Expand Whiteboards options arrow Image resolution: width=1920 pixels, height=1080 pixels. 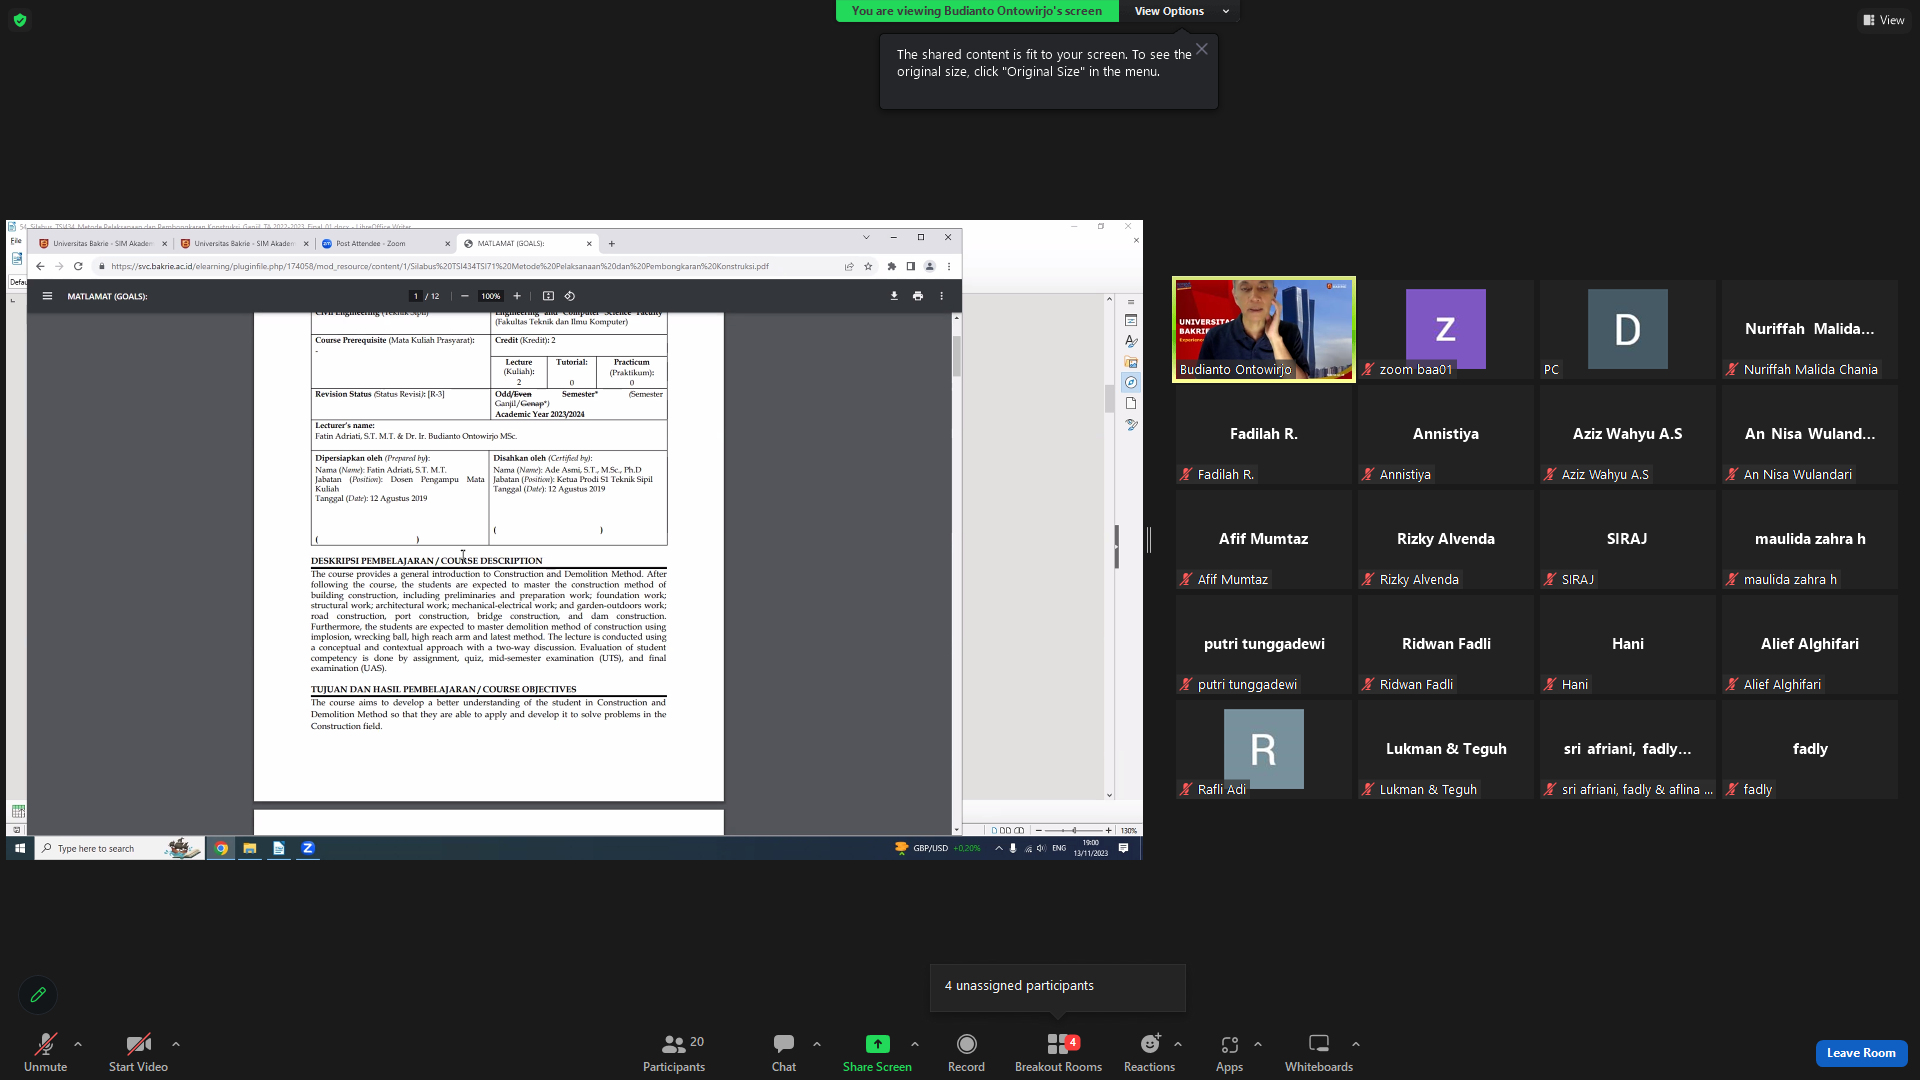(1356, 1044)
